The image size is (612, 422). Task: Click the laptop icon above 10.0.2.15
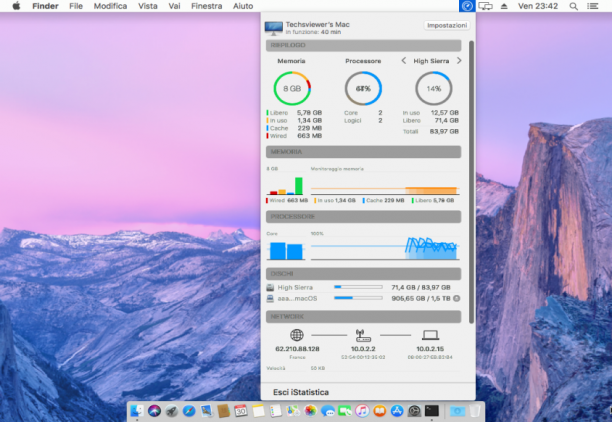coord(430,335)
